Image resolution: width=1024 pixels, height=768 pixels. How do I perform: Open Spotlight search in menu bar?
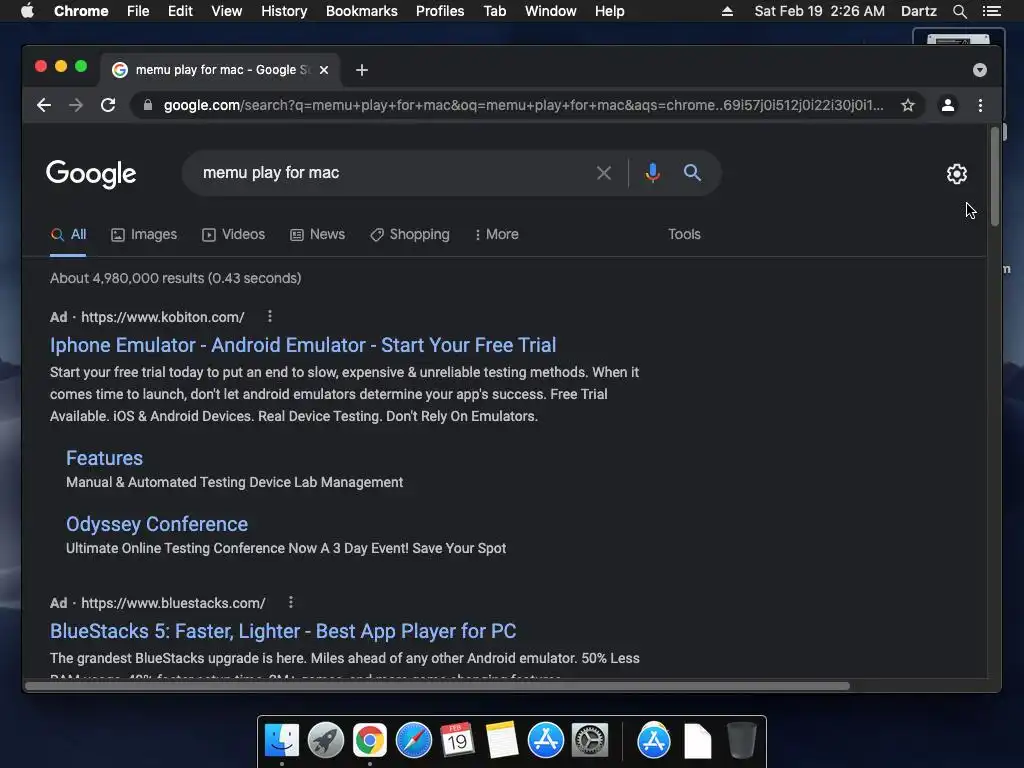(x=959, y=11)
